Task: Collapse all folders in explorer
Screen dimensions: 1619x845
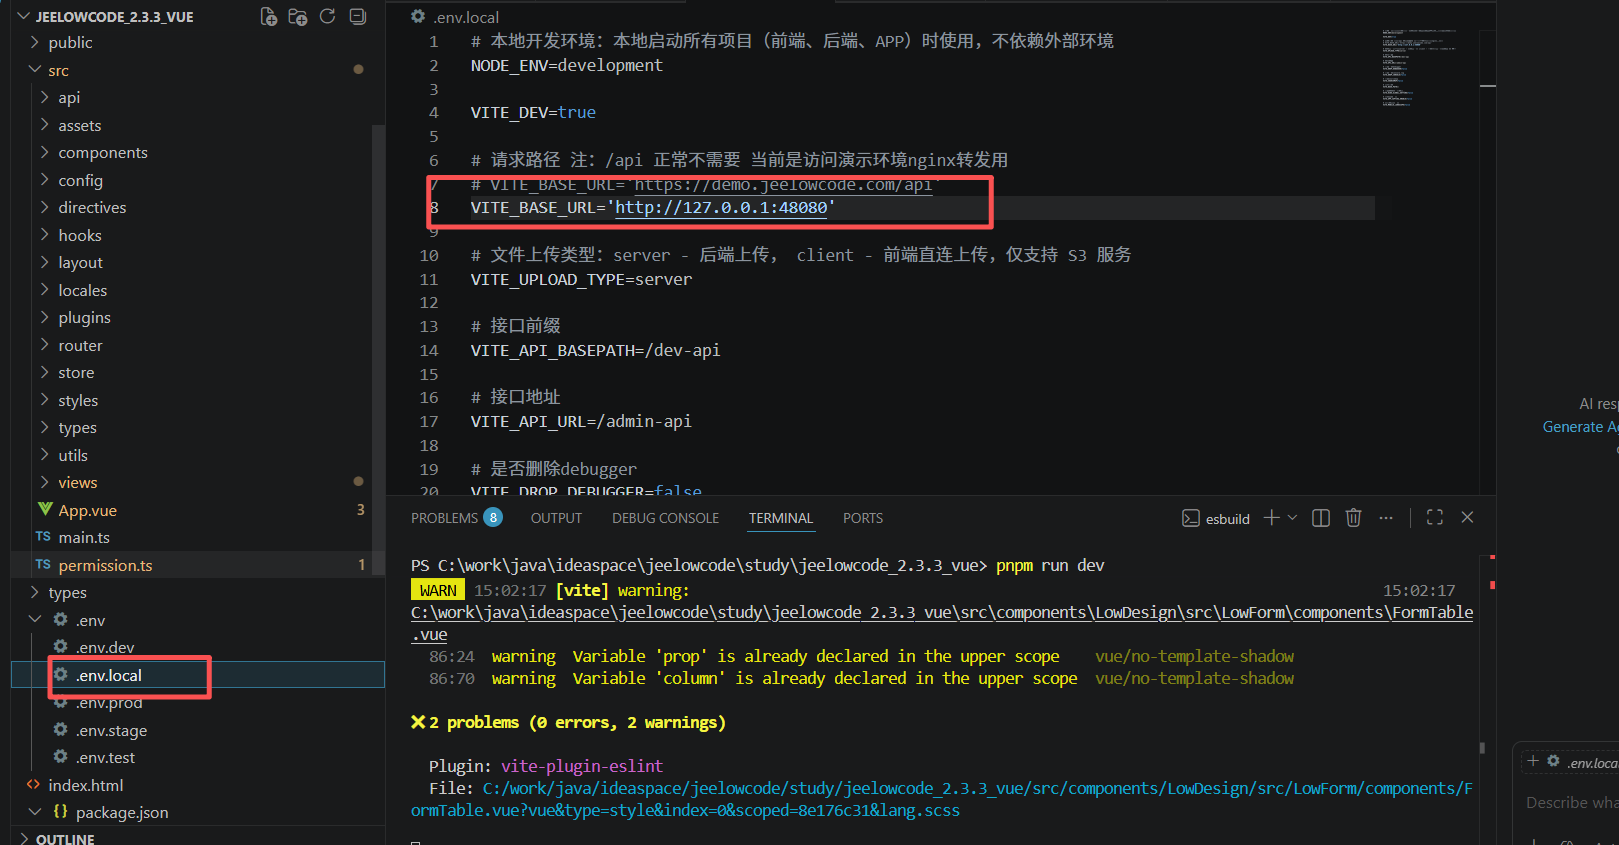Action: 357,17
